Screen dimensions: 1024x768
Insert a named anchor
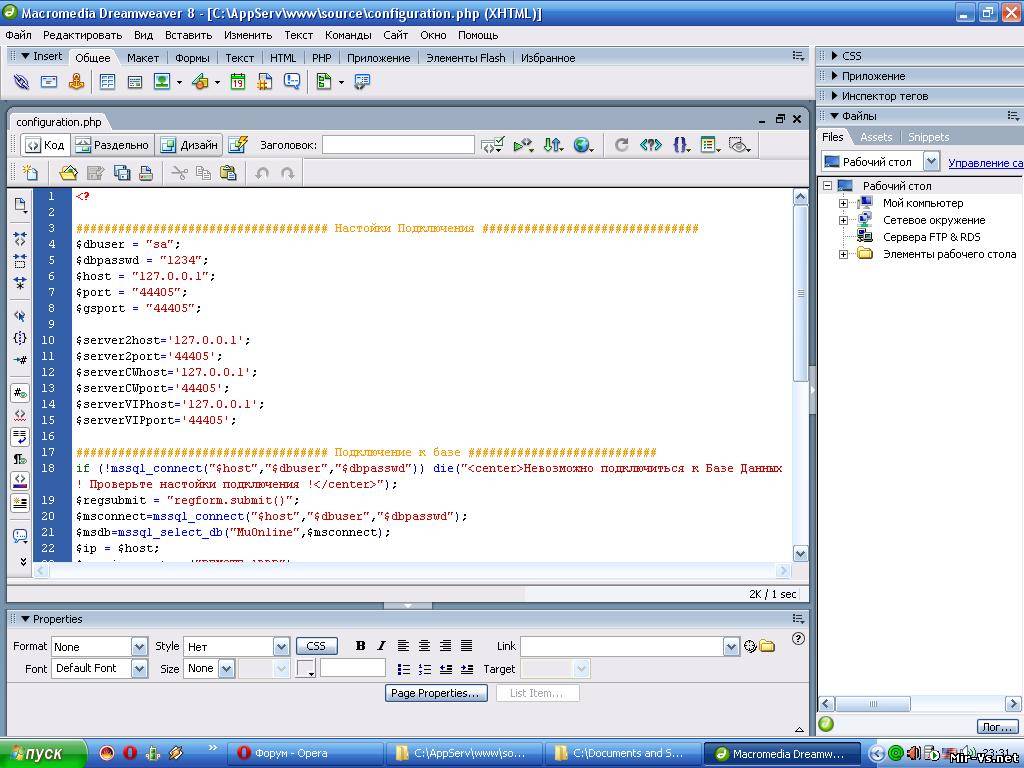(76, 82)
